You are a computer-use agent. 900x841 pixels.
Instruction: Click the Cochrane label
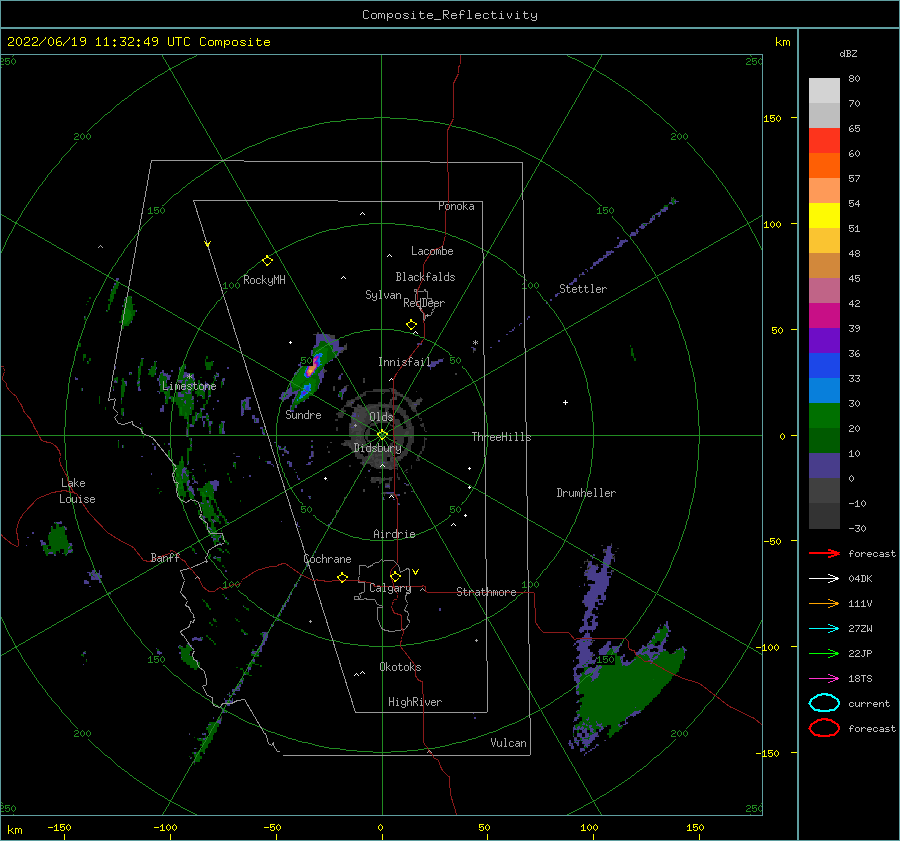[x=327, y=559]
